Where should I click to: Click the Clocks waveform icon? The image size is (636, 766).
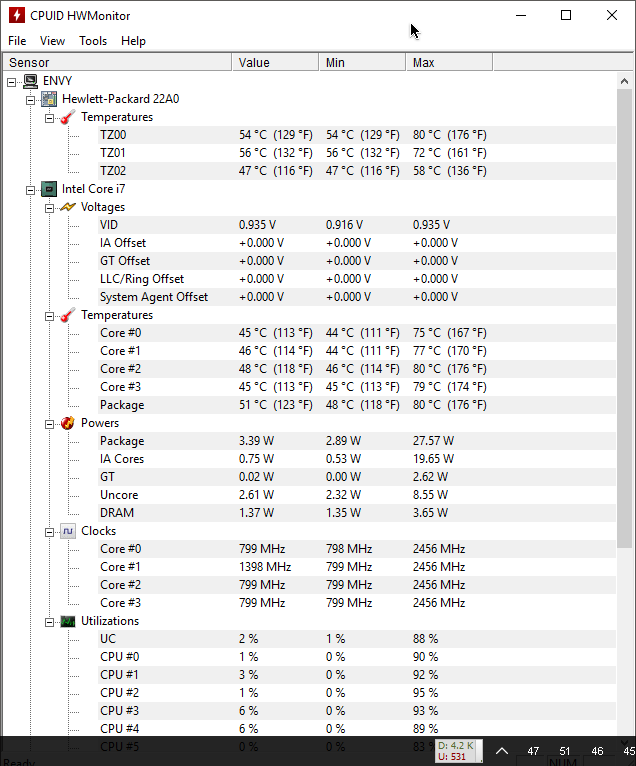tap(68, 531)
